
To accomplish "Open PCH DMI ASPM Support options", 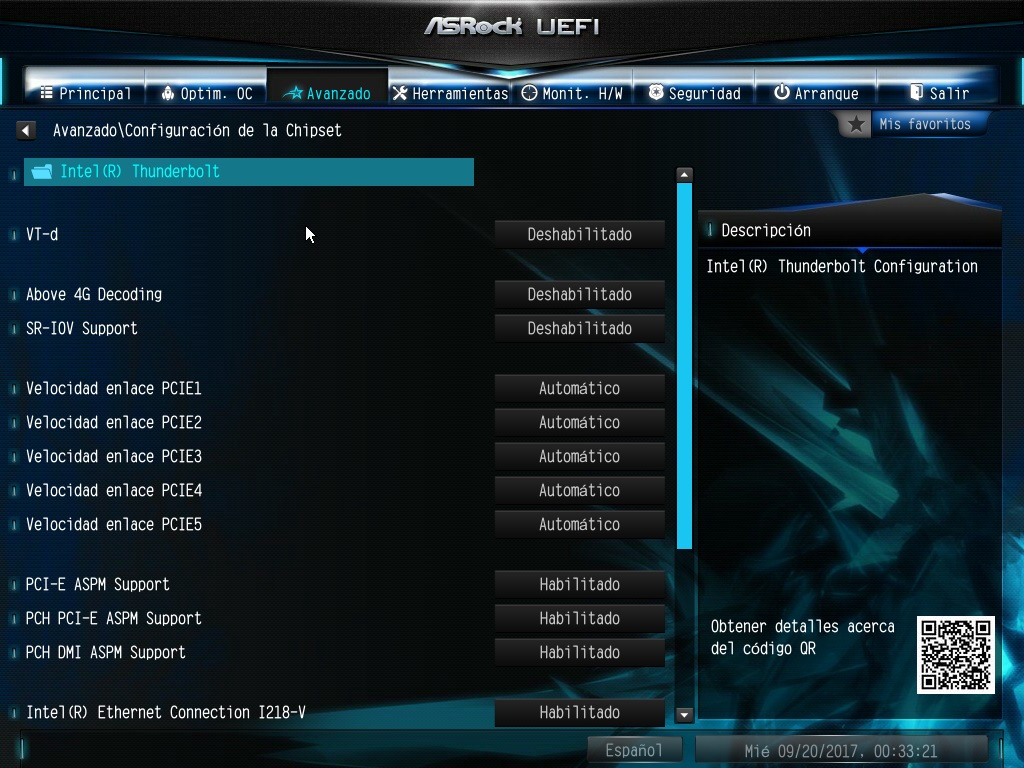I will click(x=579, y=652).
